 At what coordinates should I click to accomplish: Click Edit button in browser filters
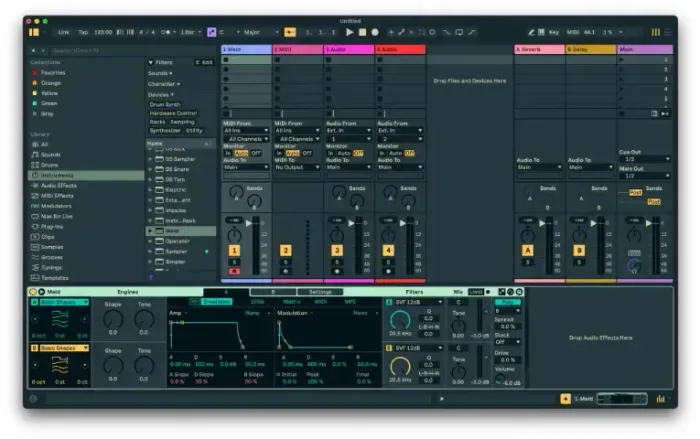[204, 63]
